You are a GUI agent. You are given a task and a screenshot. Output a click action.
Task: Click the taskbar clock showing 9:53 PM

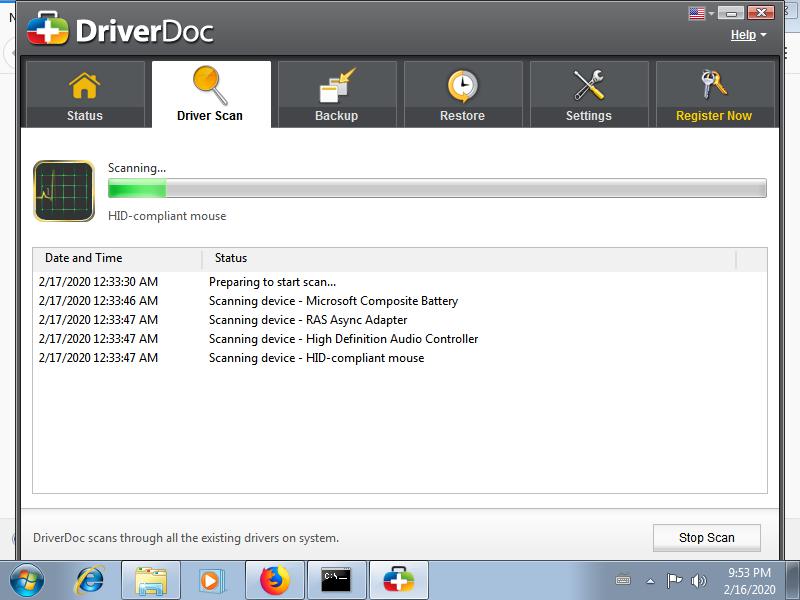pyautogui.click(x=749, y=581)
